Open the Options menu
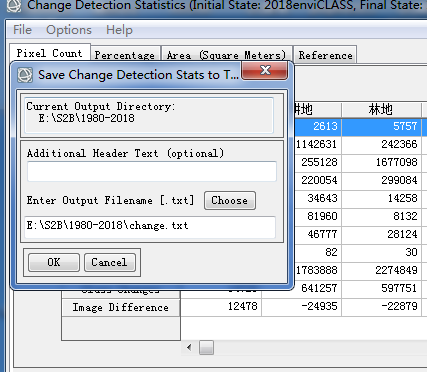Screen dimensions: 427x372 (x=69, y=30)
